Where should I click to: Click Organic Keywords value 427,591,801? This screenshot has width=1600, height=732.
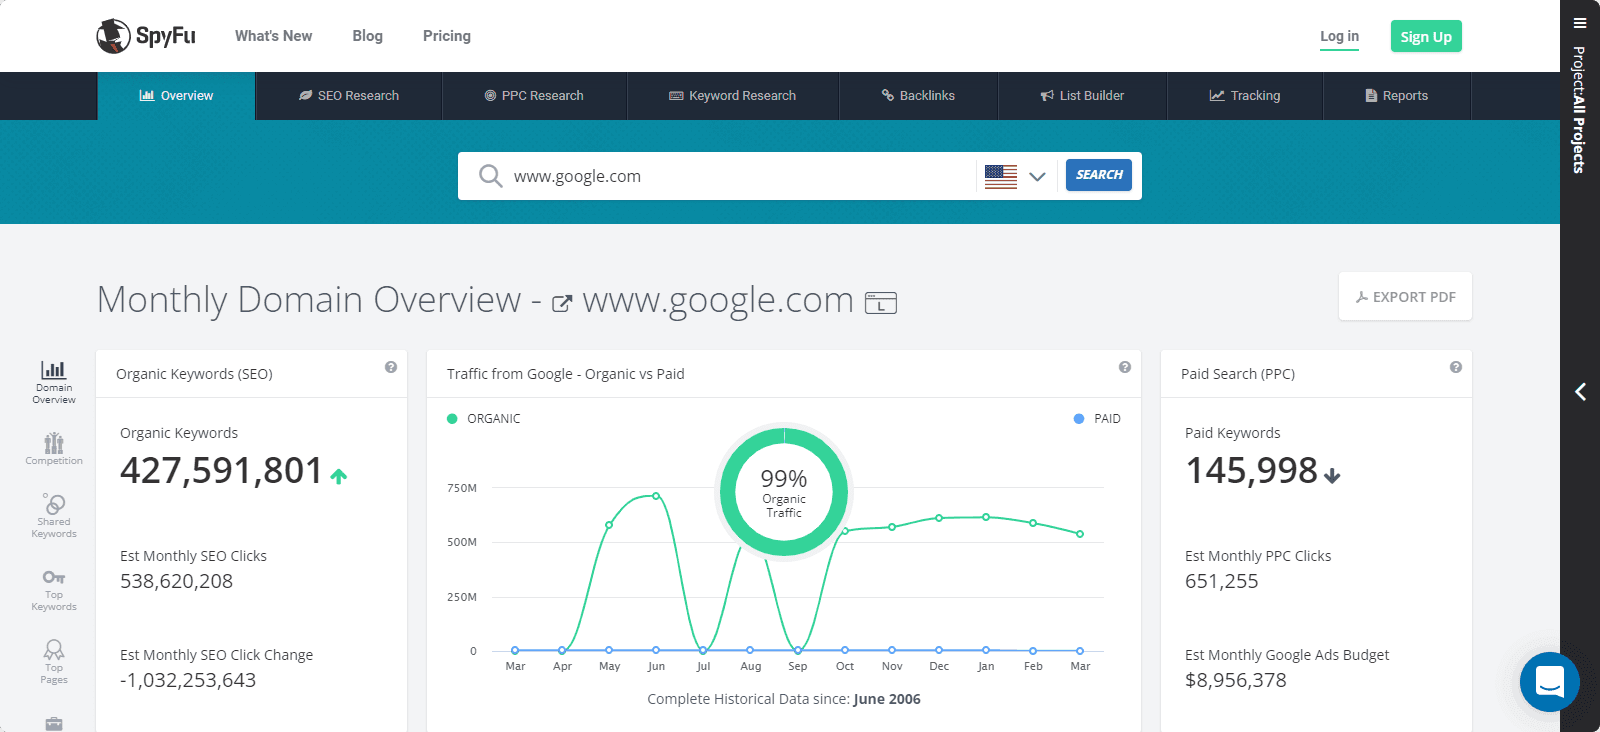pyautogui.click(x=221, y=471)
